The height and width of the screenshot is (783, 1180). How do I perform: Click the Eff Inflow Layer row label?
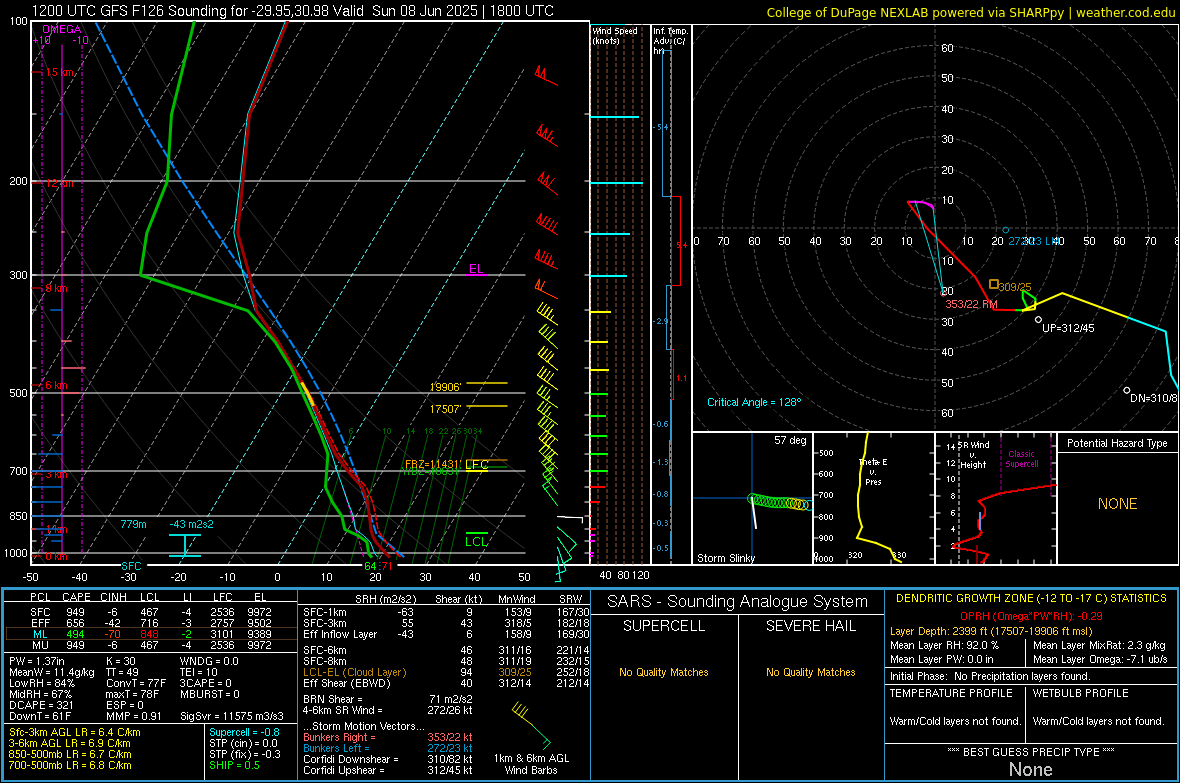[340, 634]
